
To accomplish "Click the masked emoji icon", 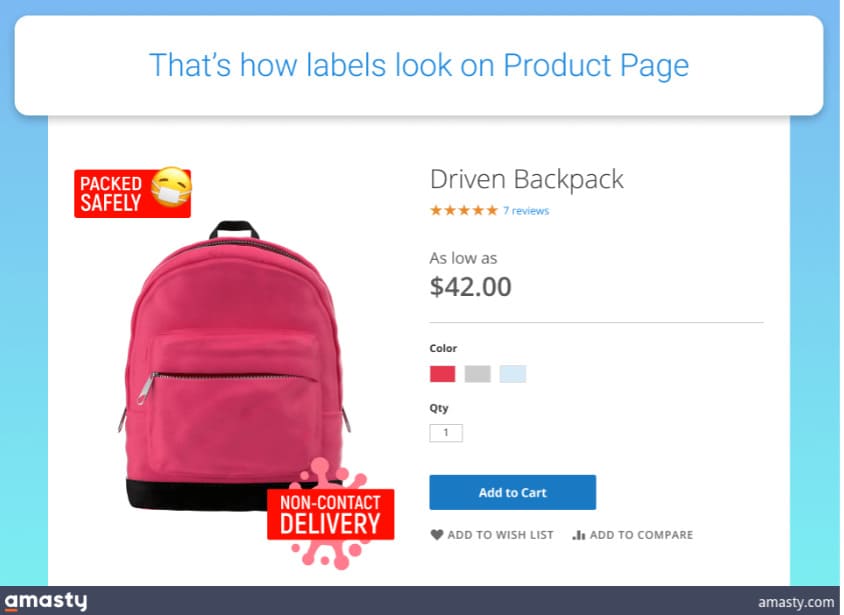I will tap(172, 187).
